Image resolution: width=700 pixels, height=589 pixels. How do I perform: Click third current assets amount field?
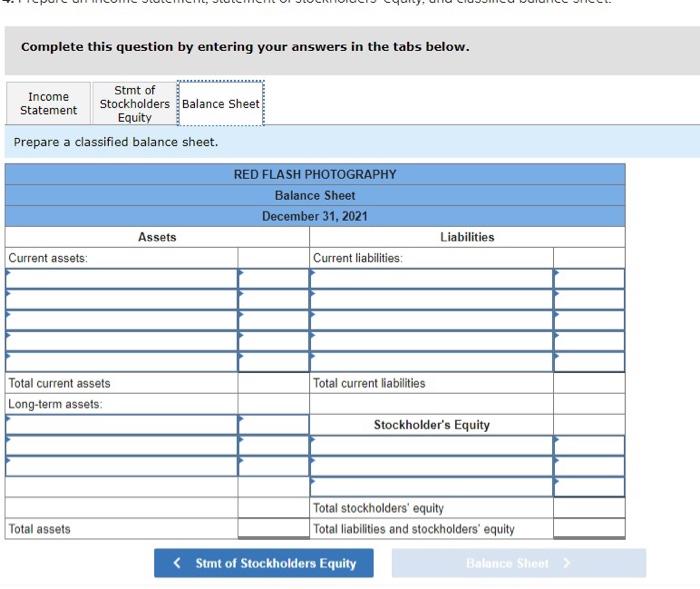point(274,320)
